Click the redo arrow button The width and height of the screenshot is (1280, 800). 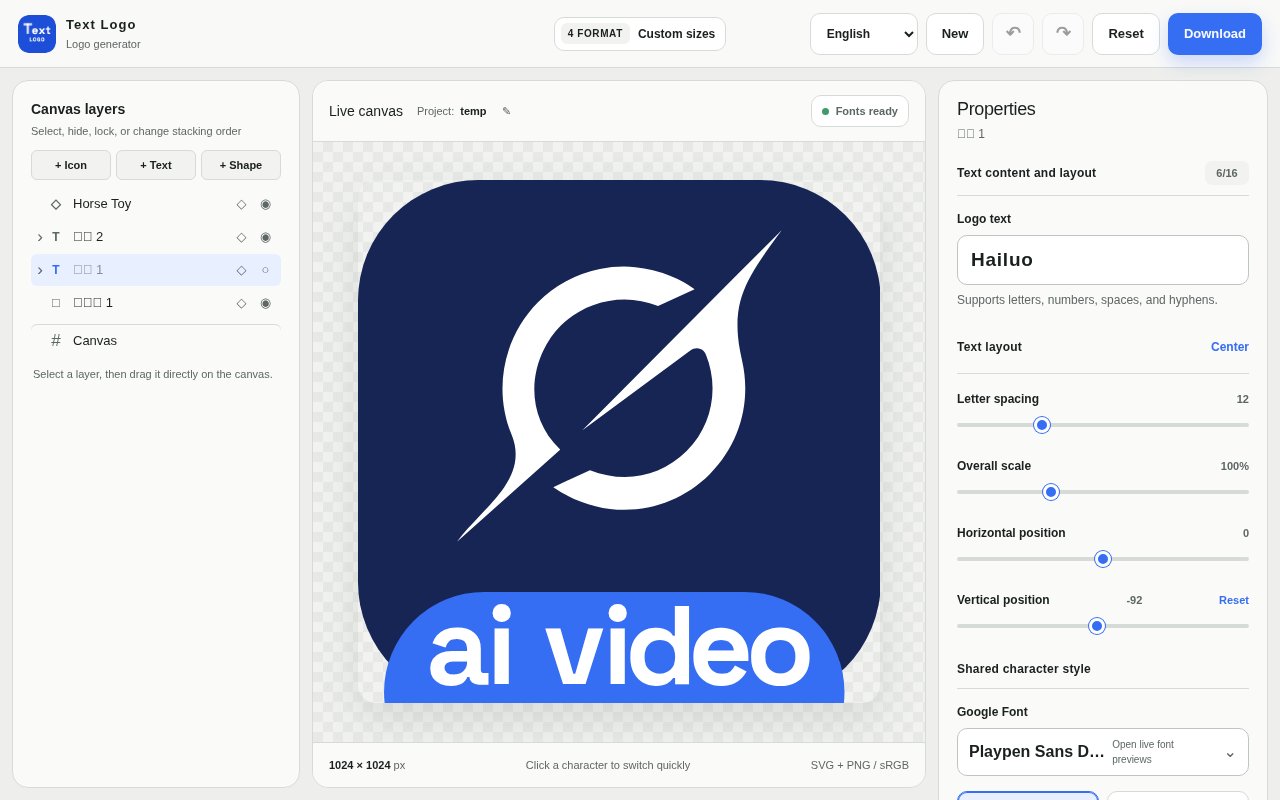1063,34
